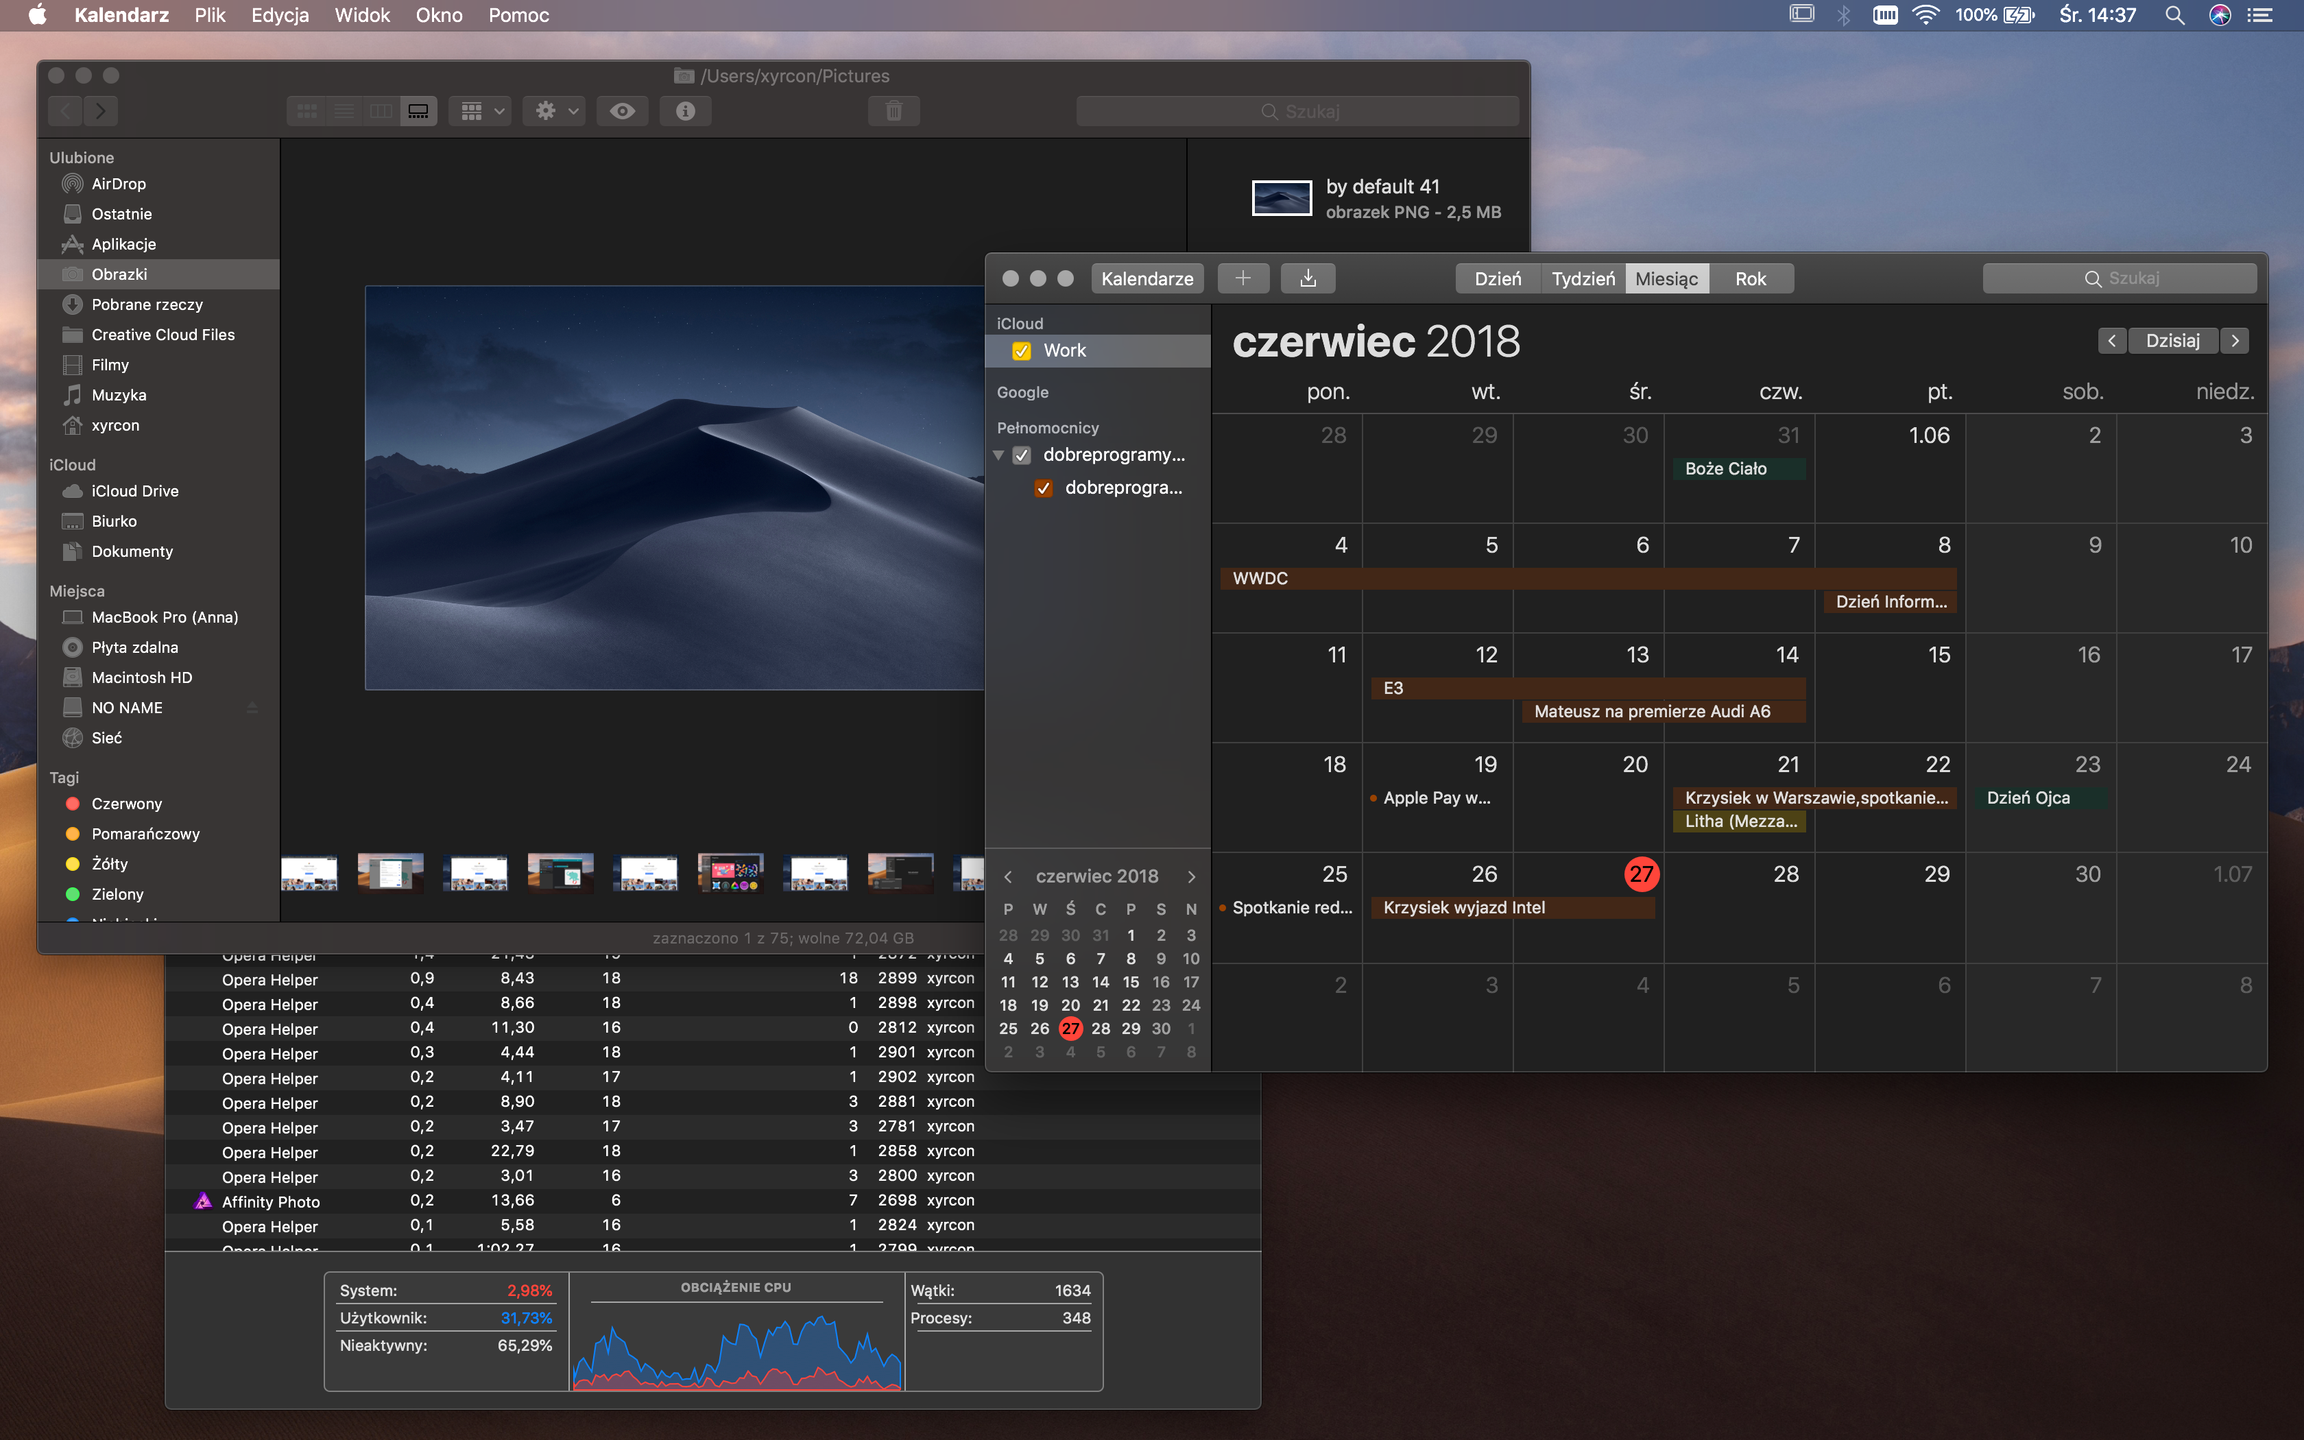Select gallery view in Finder toolbar
Screen dimensions: 2304x1440
[418, 111]
